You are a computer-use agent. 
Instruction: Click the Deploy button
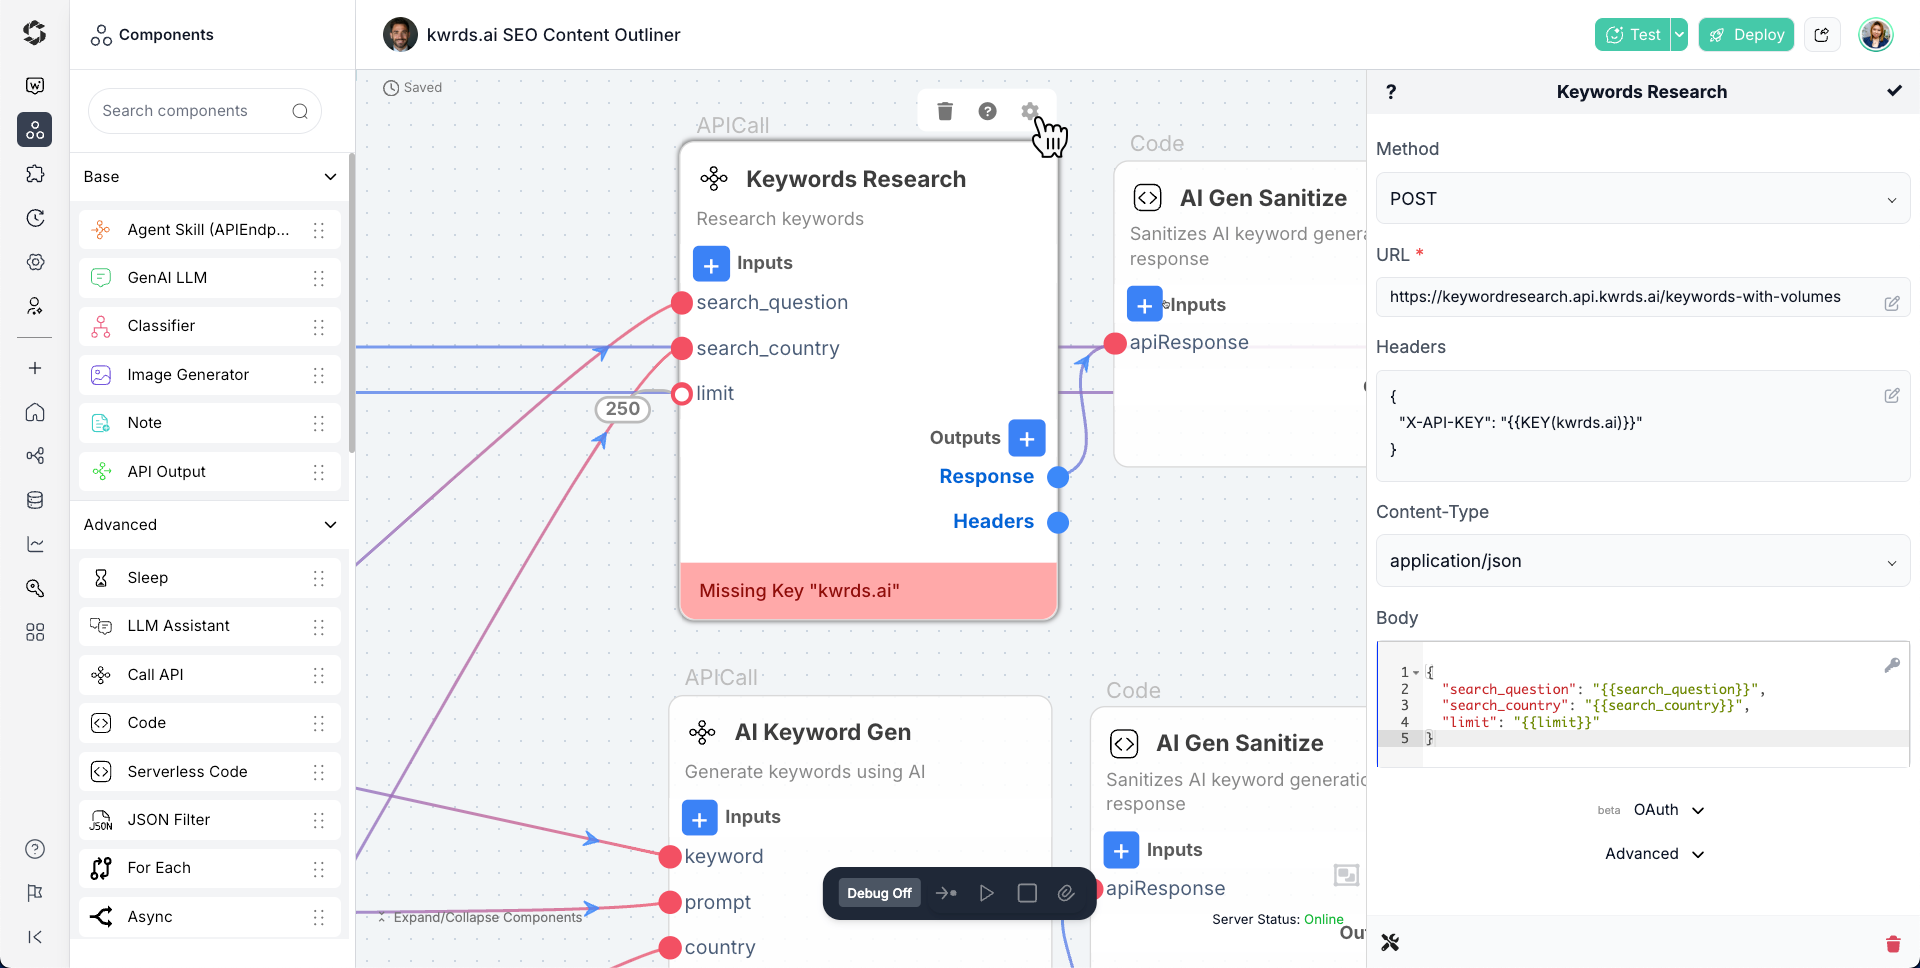(x=1746, y=35)
